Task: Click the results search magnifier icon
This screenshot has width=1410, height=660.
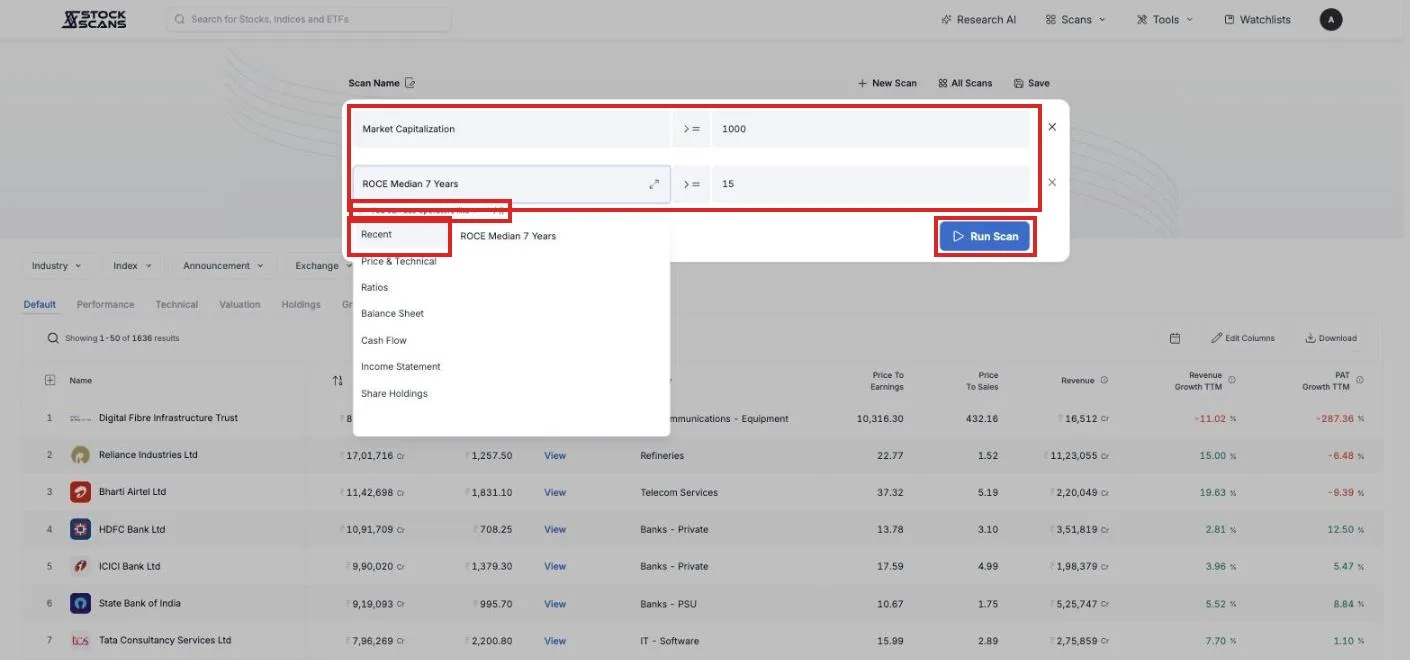Action: coord(53,338)
